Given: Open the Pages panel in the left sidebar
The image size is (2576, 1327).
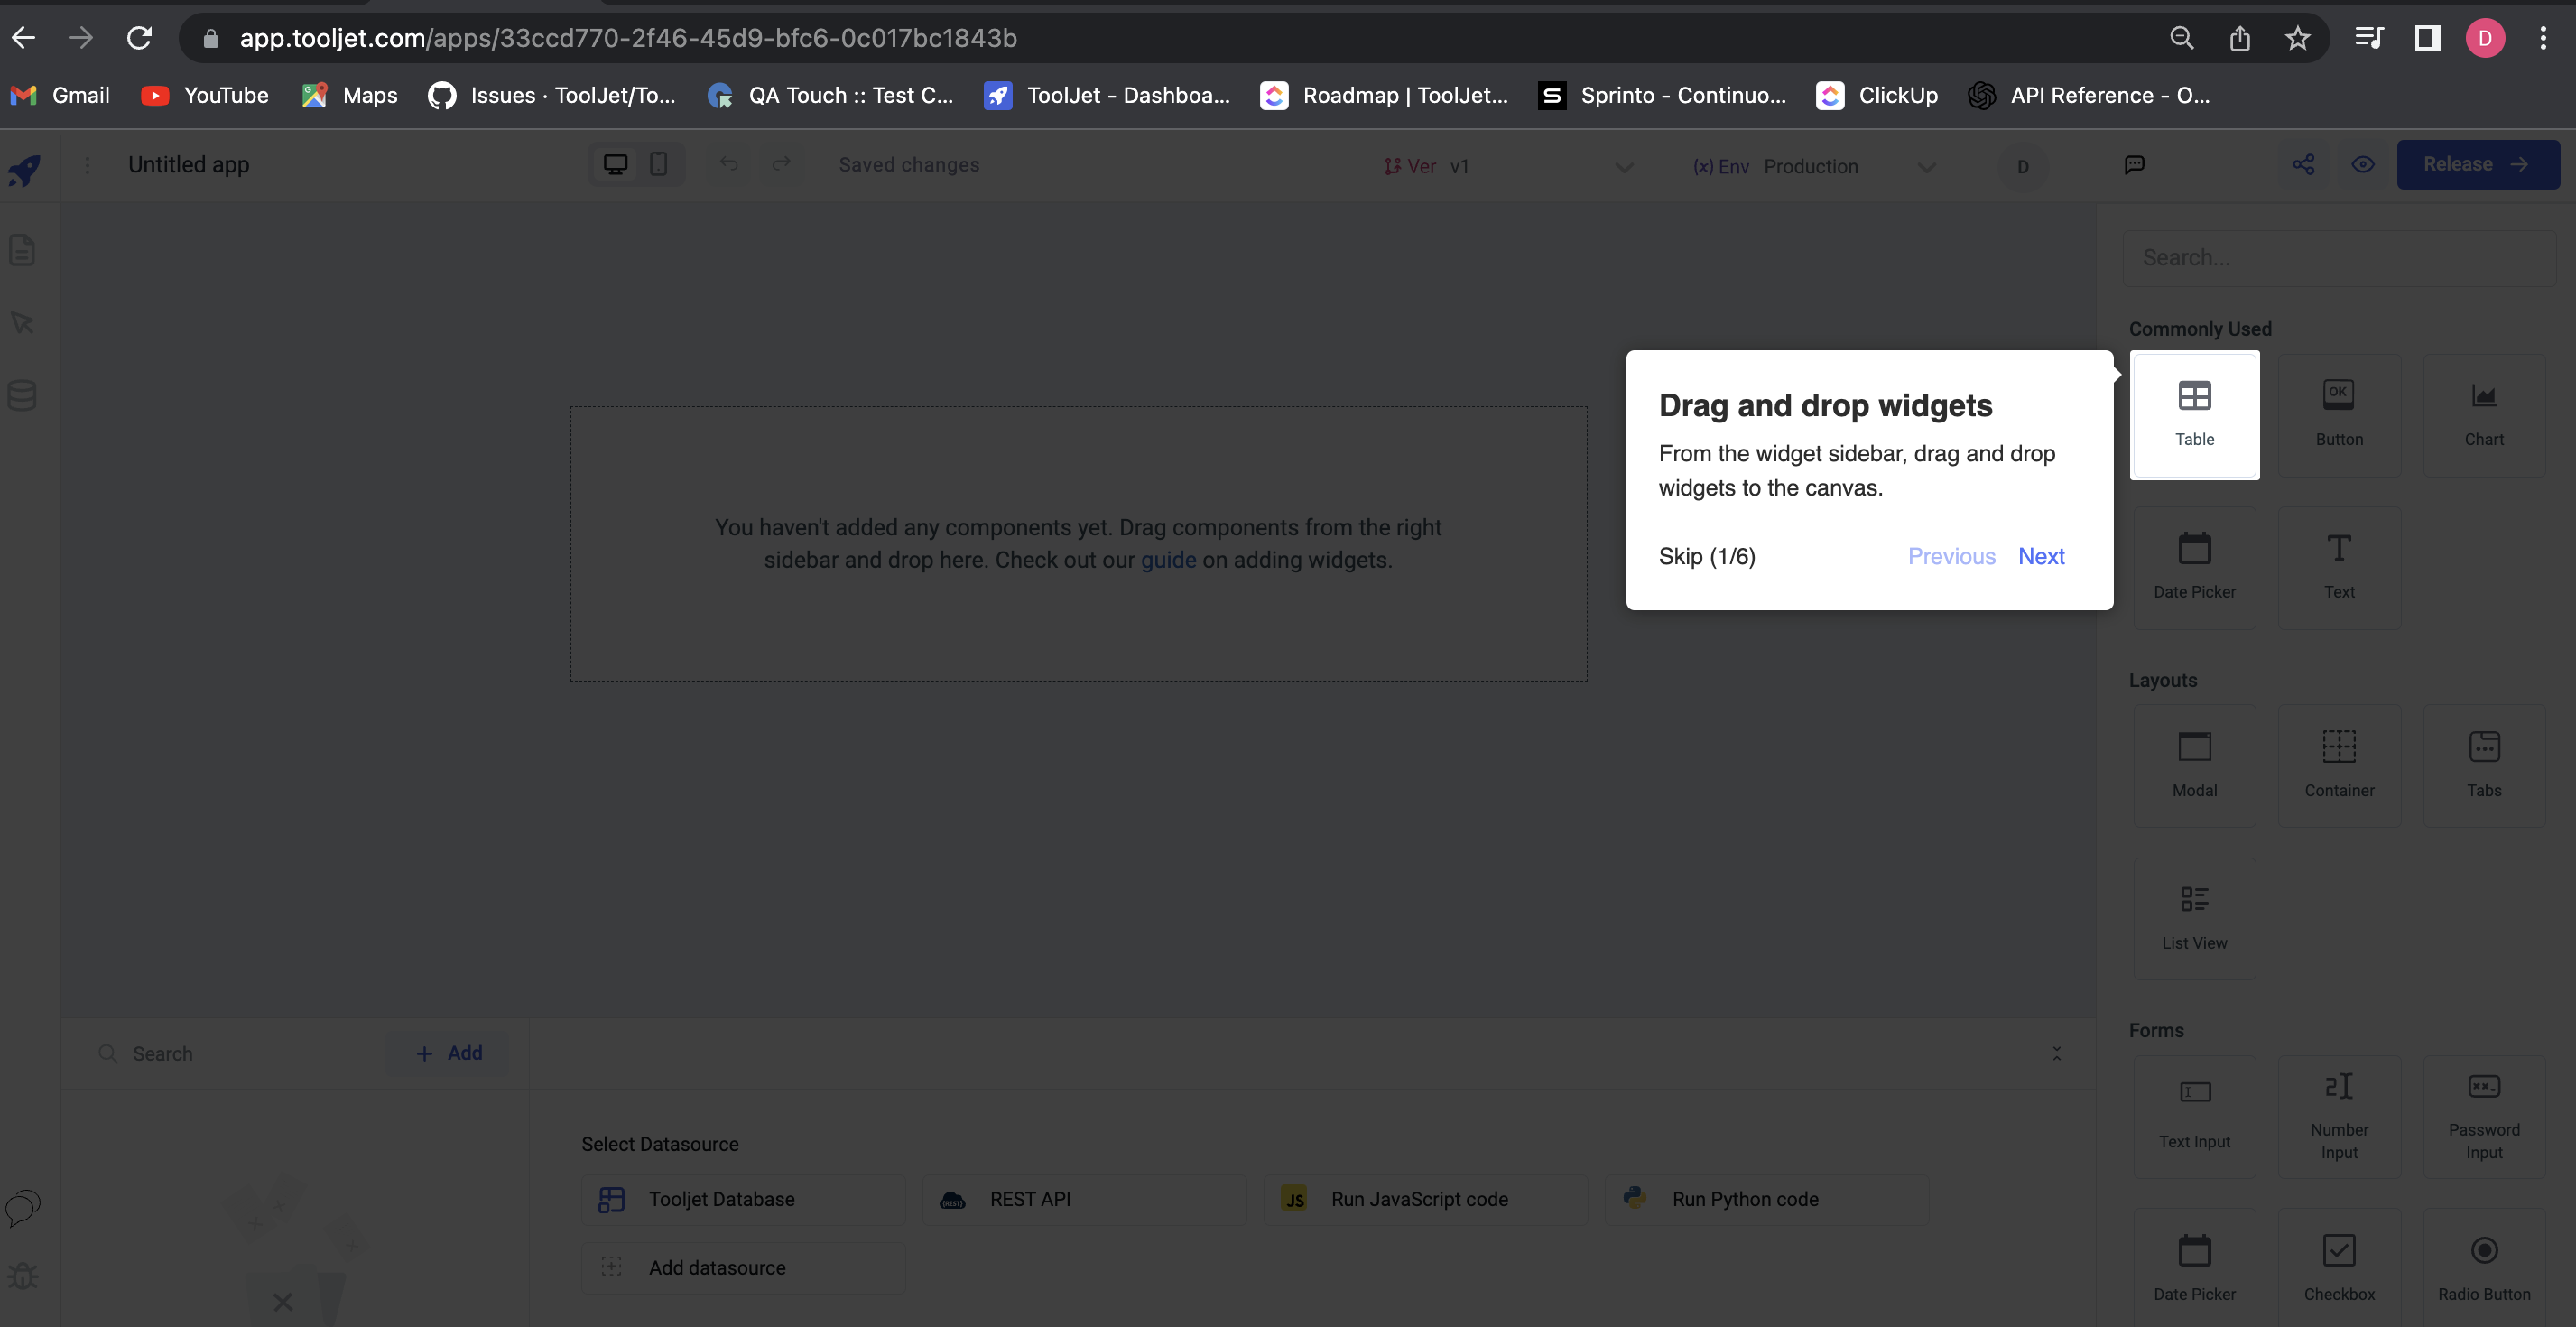Looking at the screenshot, I should tap(22, 250).
